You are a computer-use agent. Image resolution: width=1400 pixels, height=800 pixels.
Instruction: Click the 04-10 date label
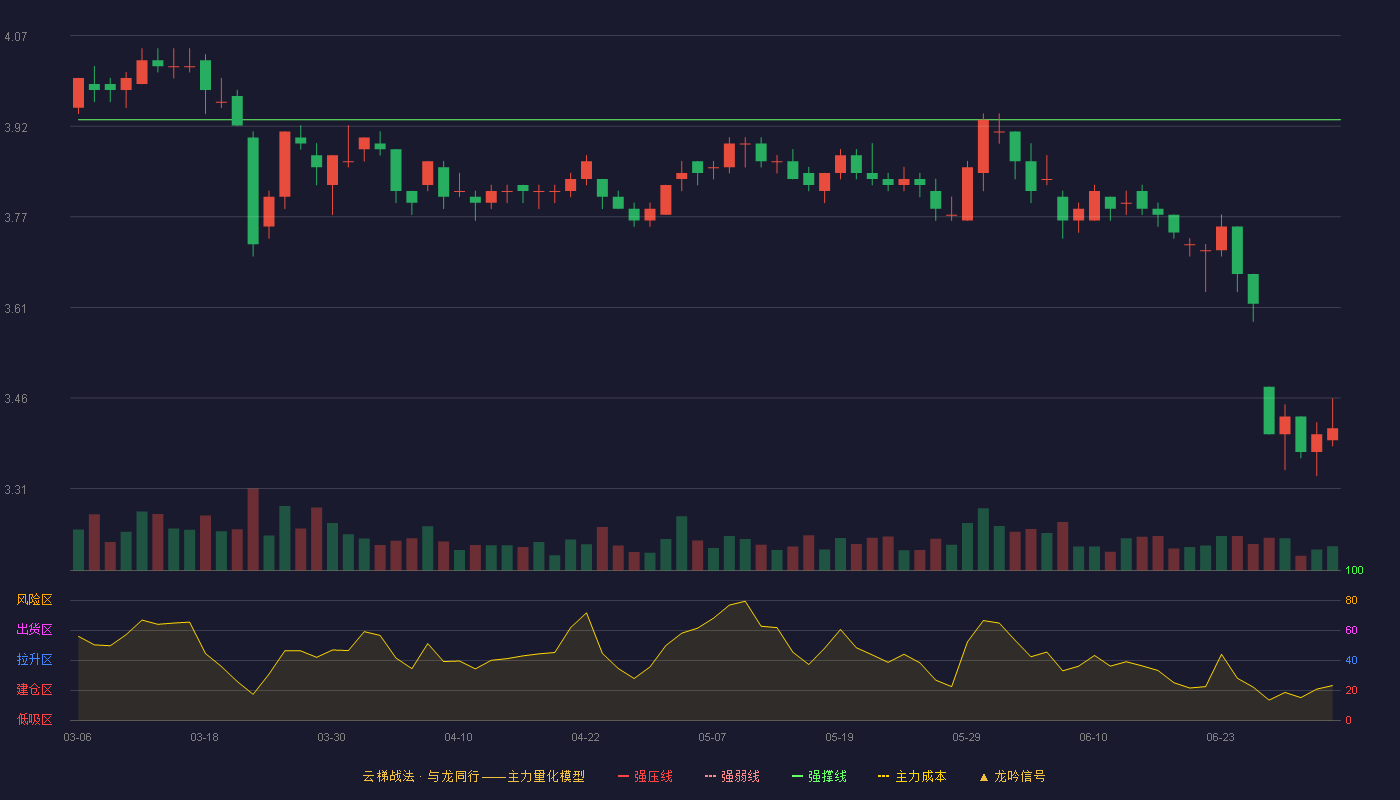(x=458, y=737)
